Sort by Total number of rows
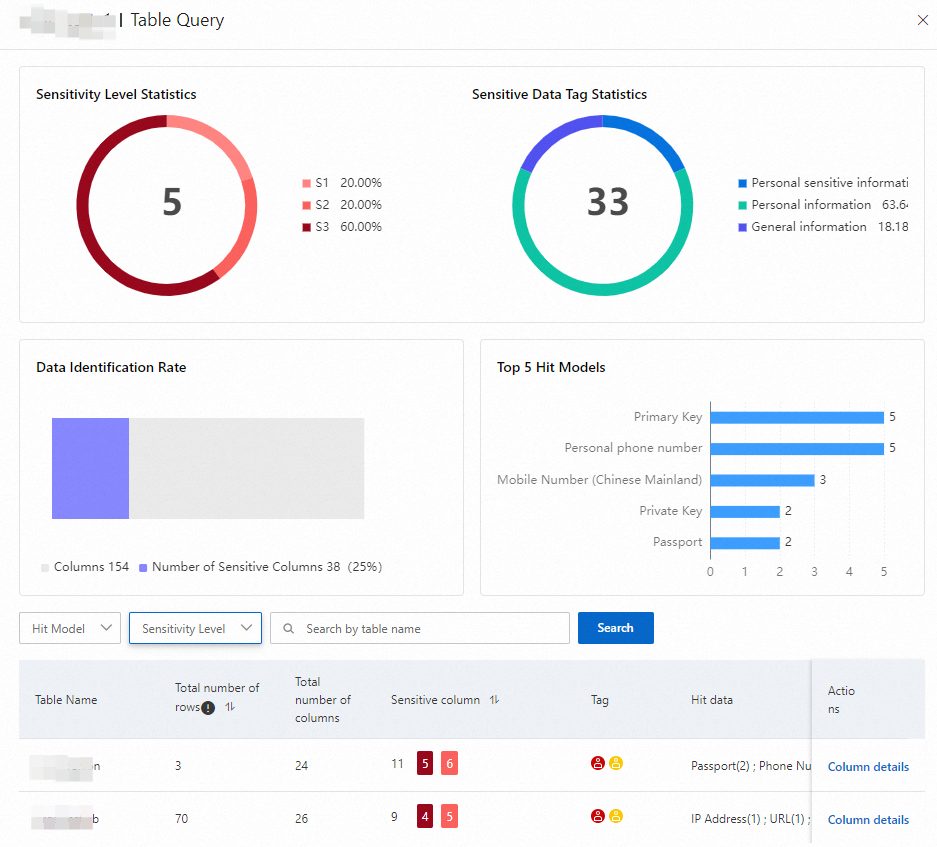The image size is (937, 847). pyautogui.click(x=230, y=707)
